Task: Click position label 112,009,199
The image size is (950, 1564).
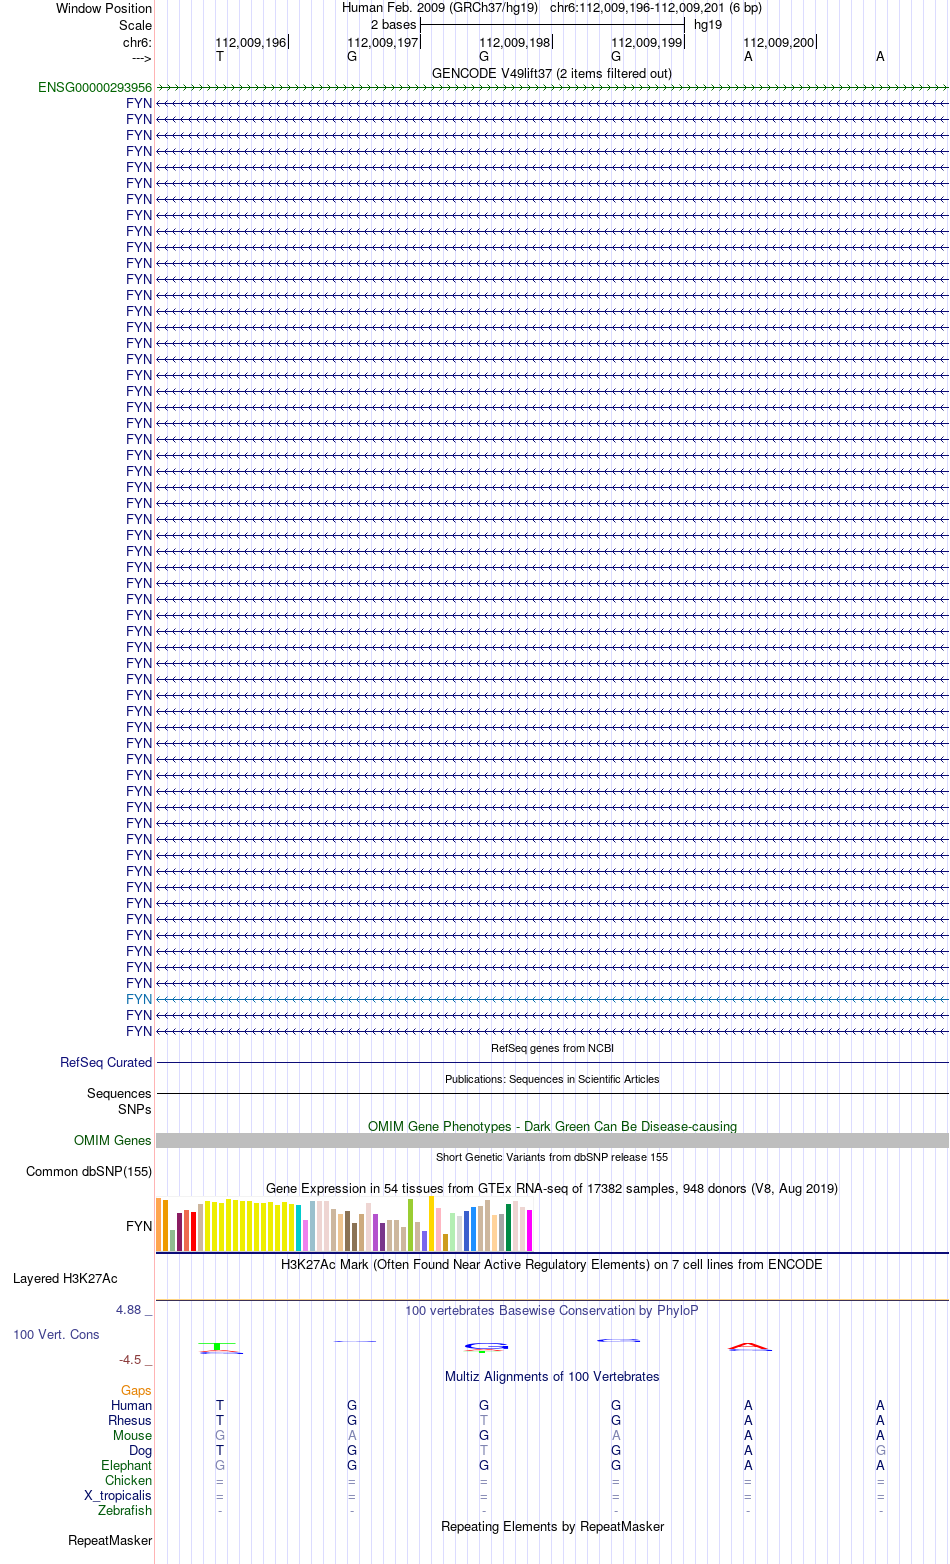Action: 647,43
